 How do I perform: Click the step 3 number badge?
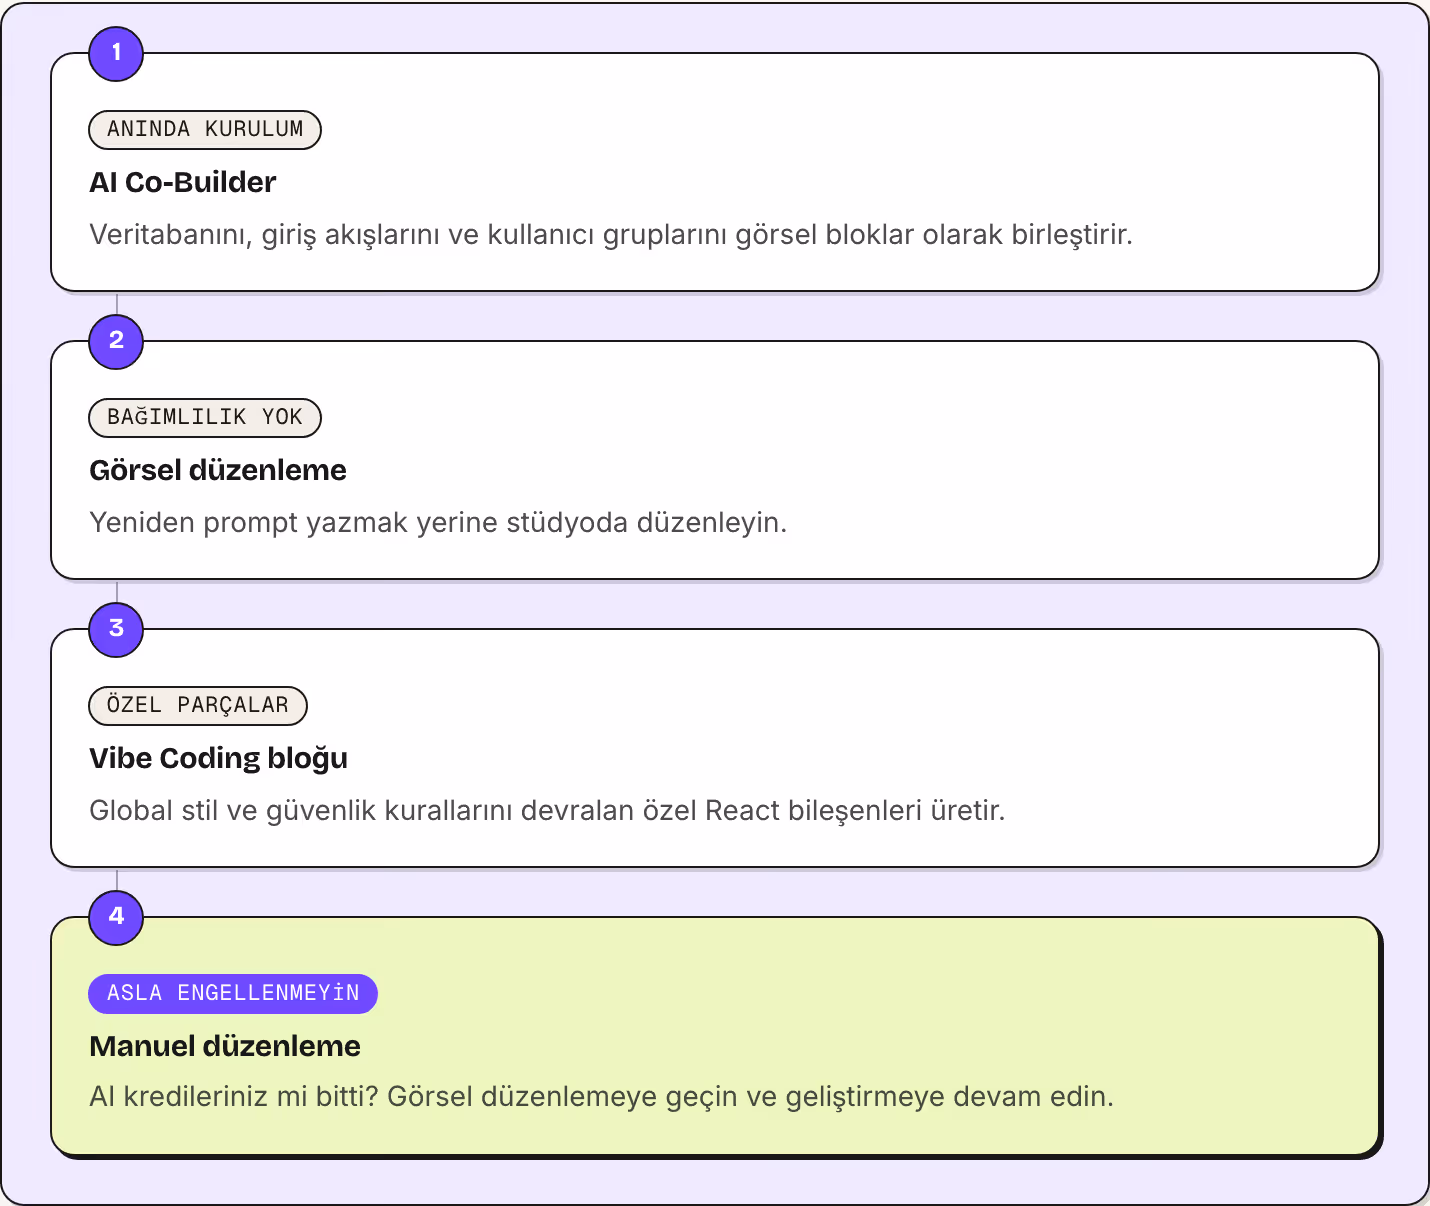[116, 629]
